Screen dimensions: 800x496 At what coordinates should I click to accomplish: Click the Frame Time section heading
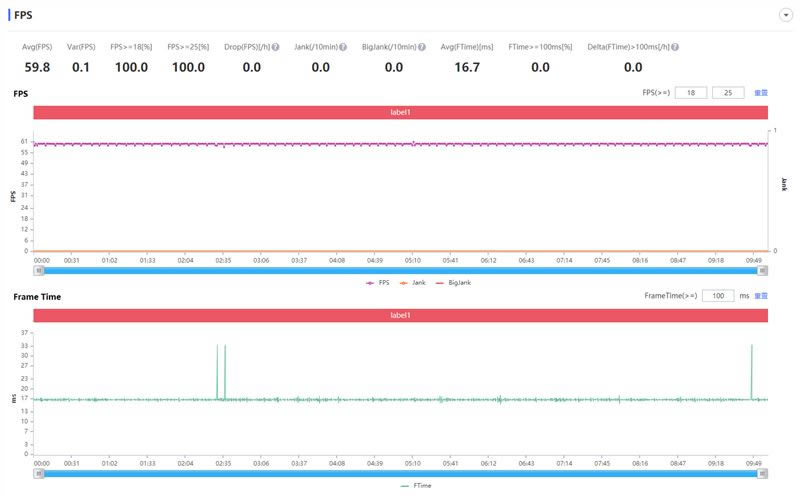(x=37, y=296)
